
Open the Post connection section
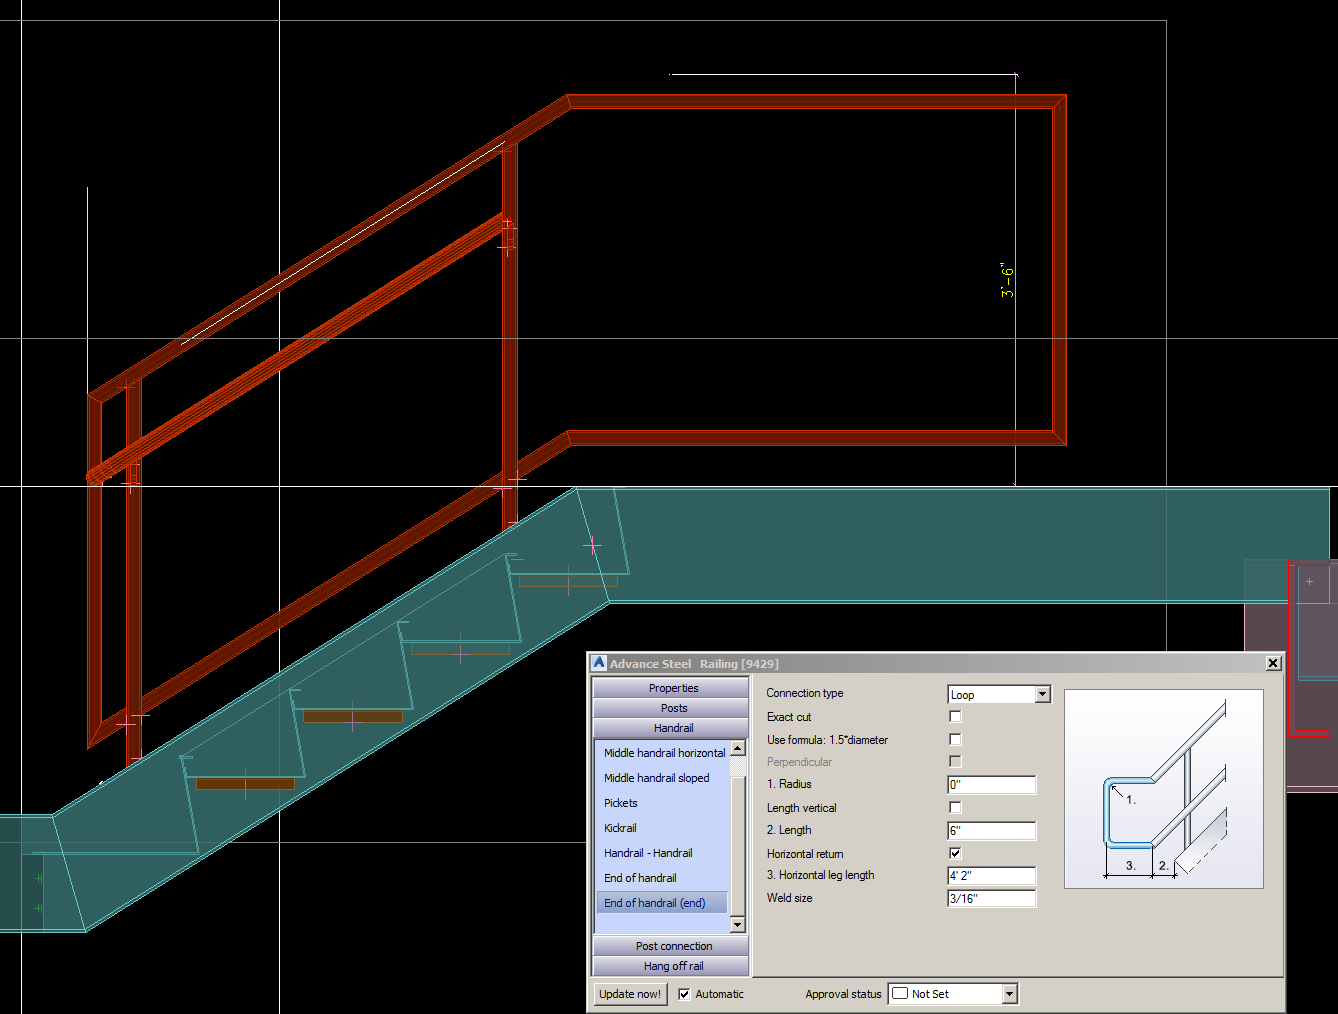click(x=671, y=945)
